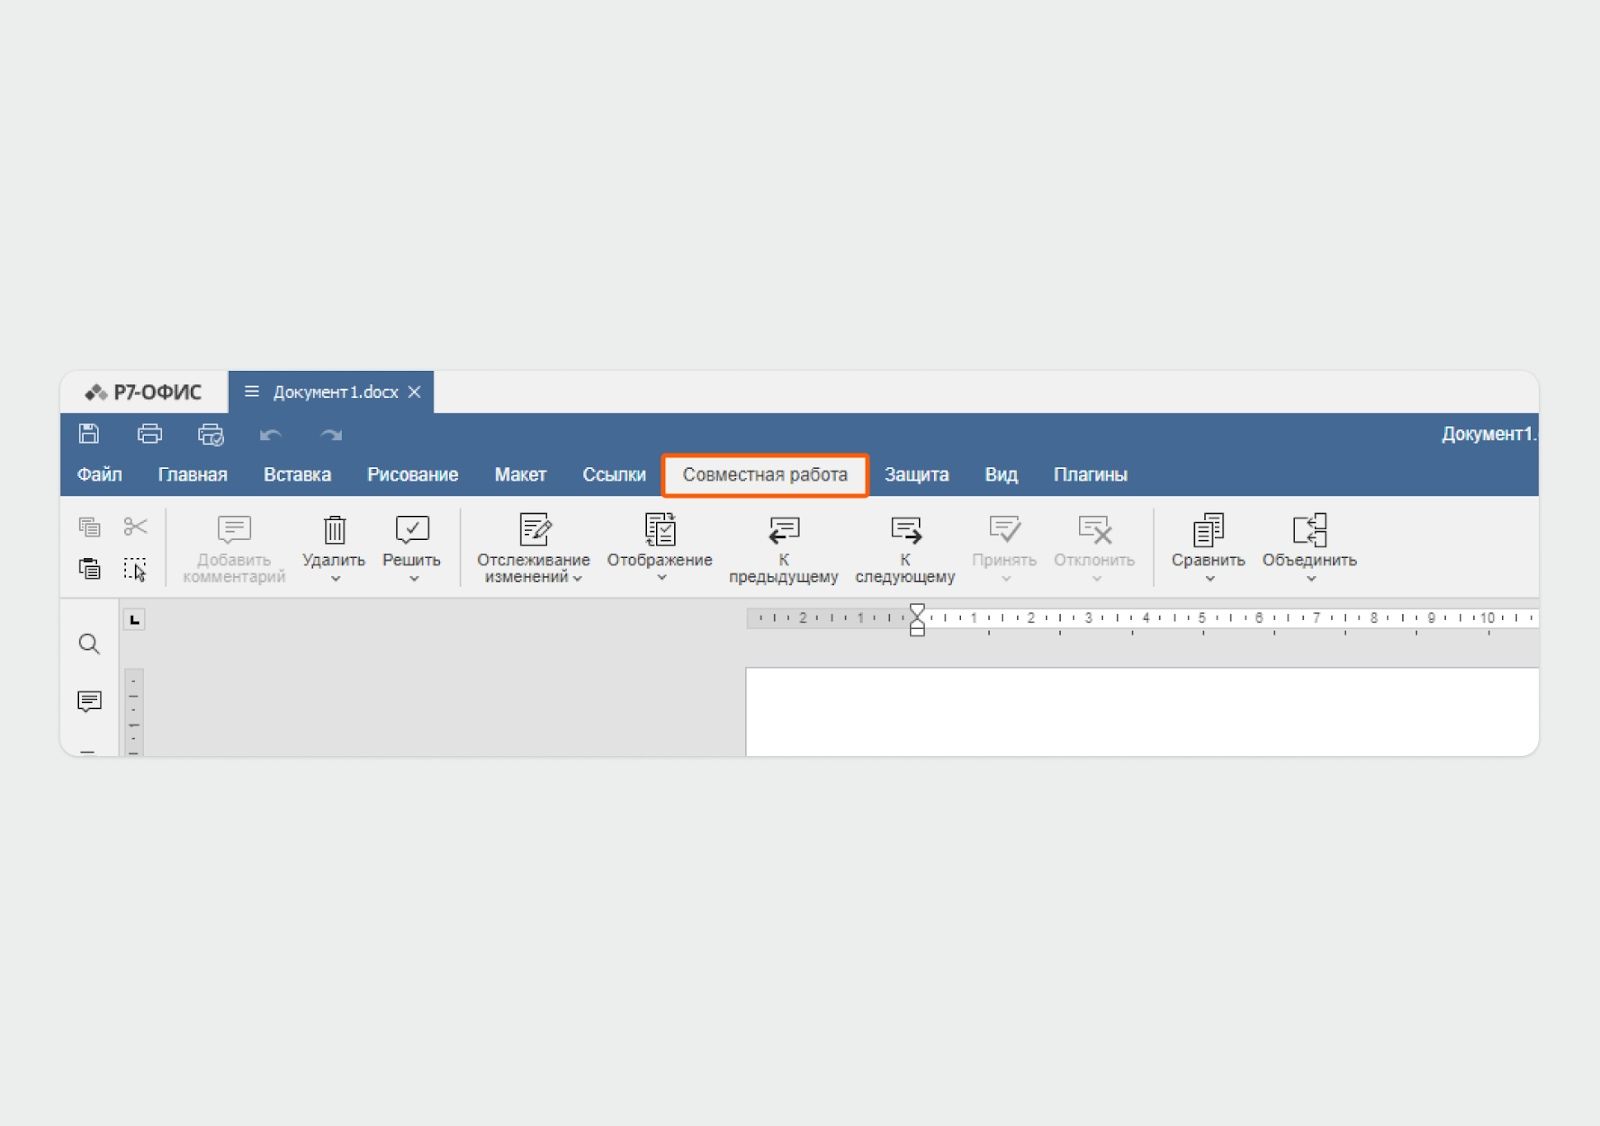1600x1126 pixels.
Task: Expand the Отклонить dropdown arrow
Action: click(1096, 578)
